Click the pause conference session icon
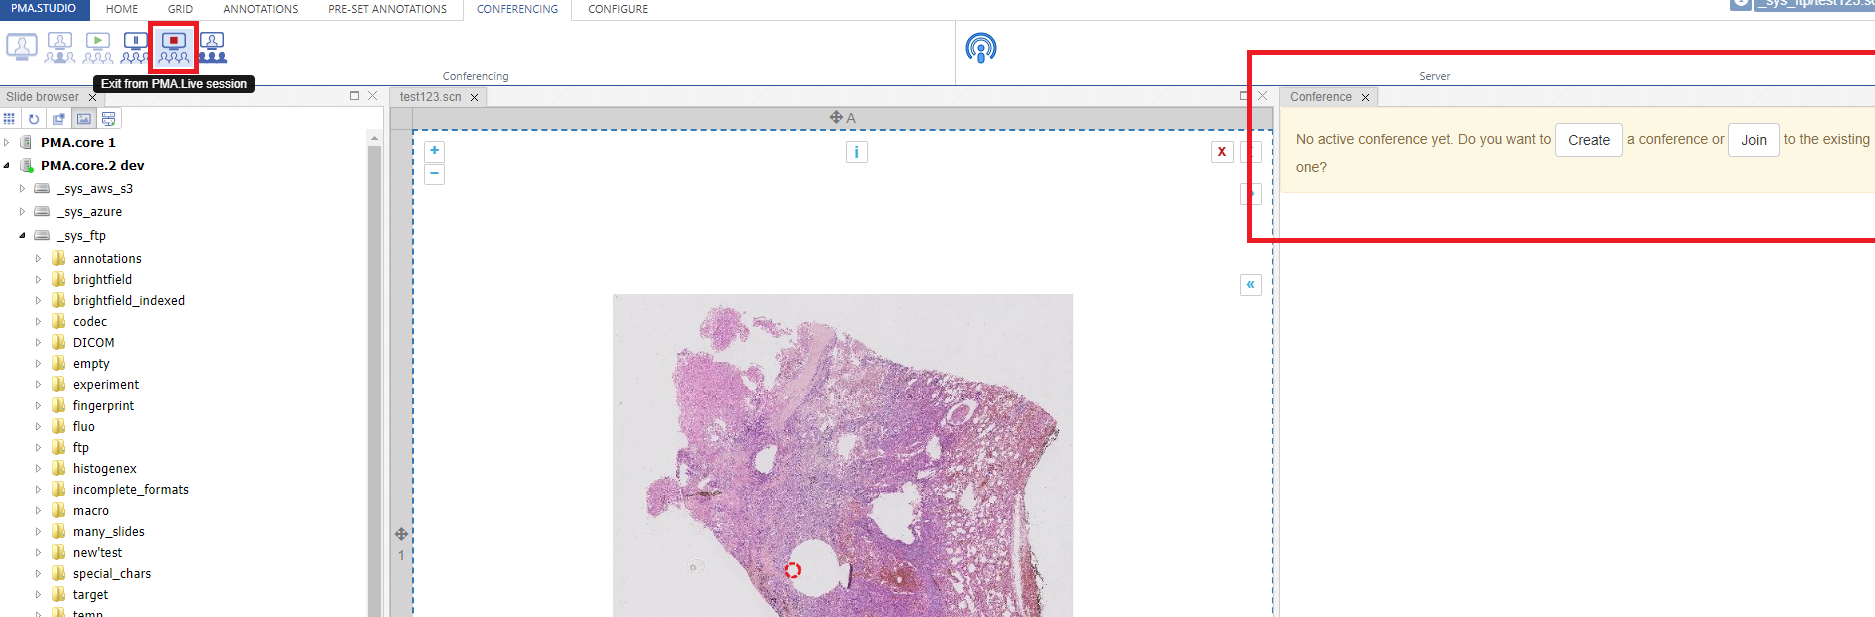 coord(135,47)
